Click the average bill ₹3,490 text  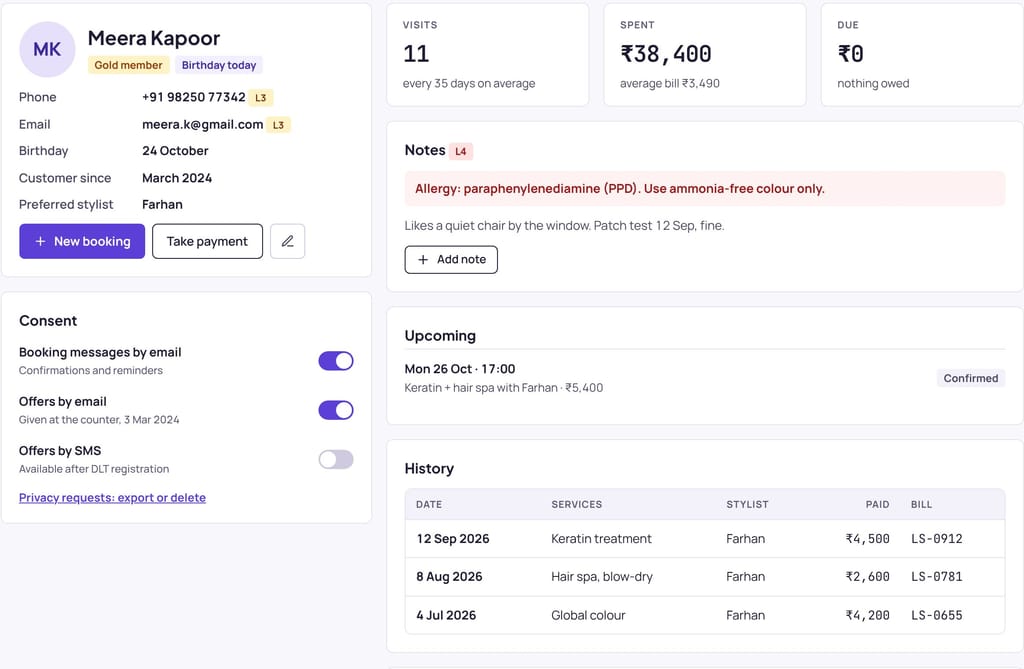669,84
